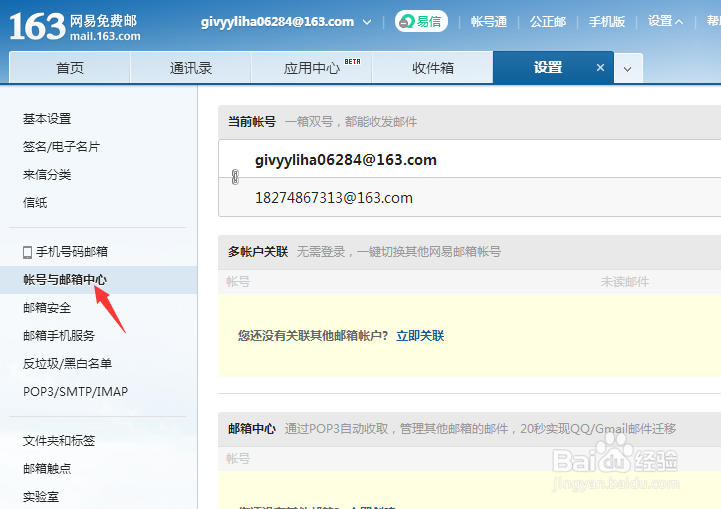Image resolution: width=721 pixels, height=509 pixels.
Task: Open 公正邮 link
Action: [x=548, y=22]
